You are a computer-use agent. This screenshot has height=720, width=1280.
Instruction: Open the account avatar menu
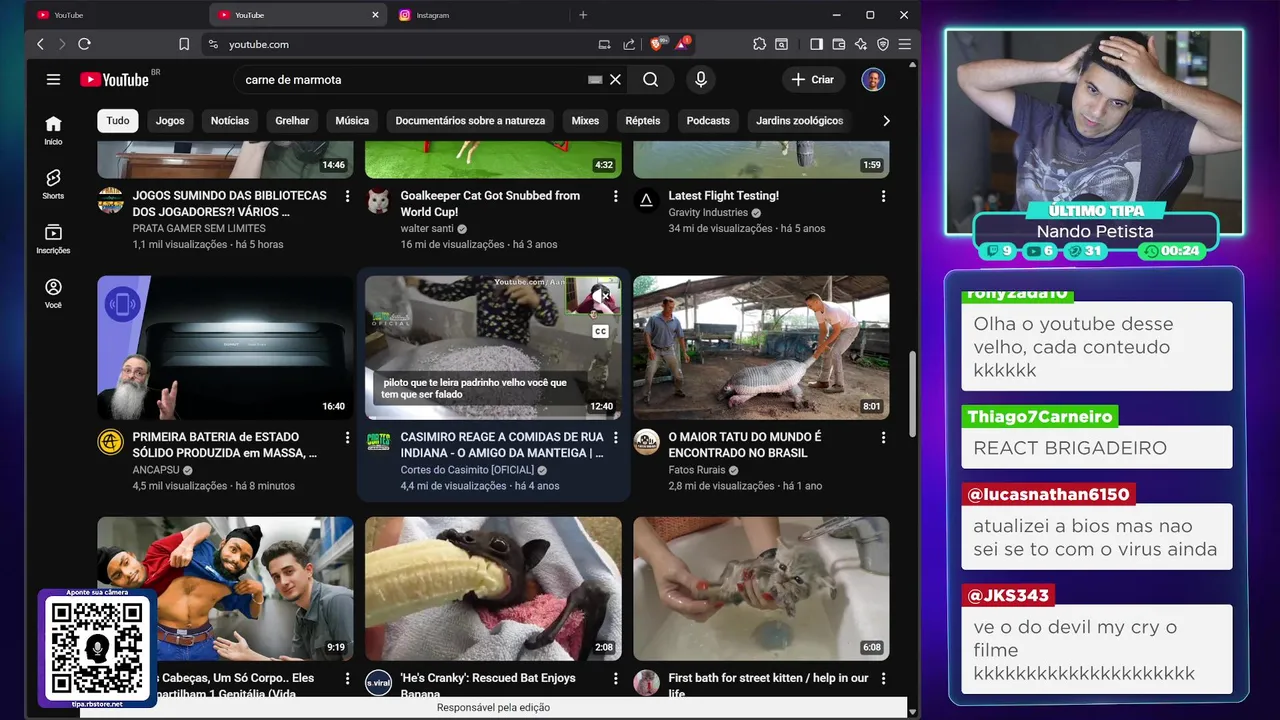tap(873, 80)
